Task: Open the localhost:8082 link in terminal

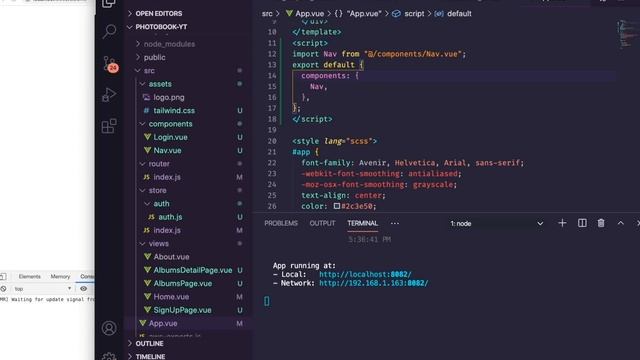Action: coord(365,274)
